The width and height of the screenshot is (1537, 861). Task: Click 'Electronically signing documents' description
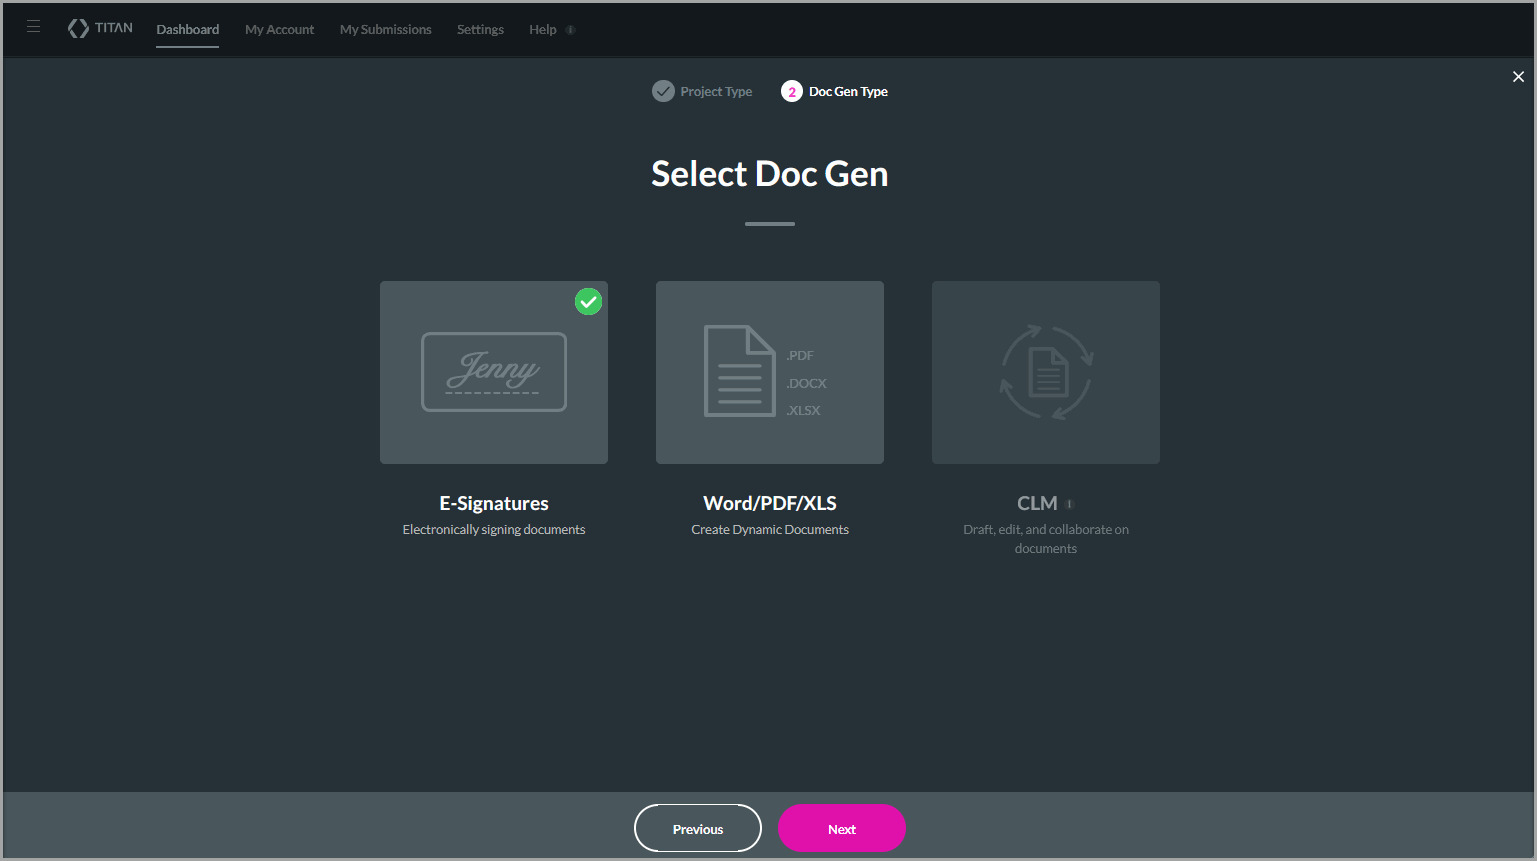[494, 530]
